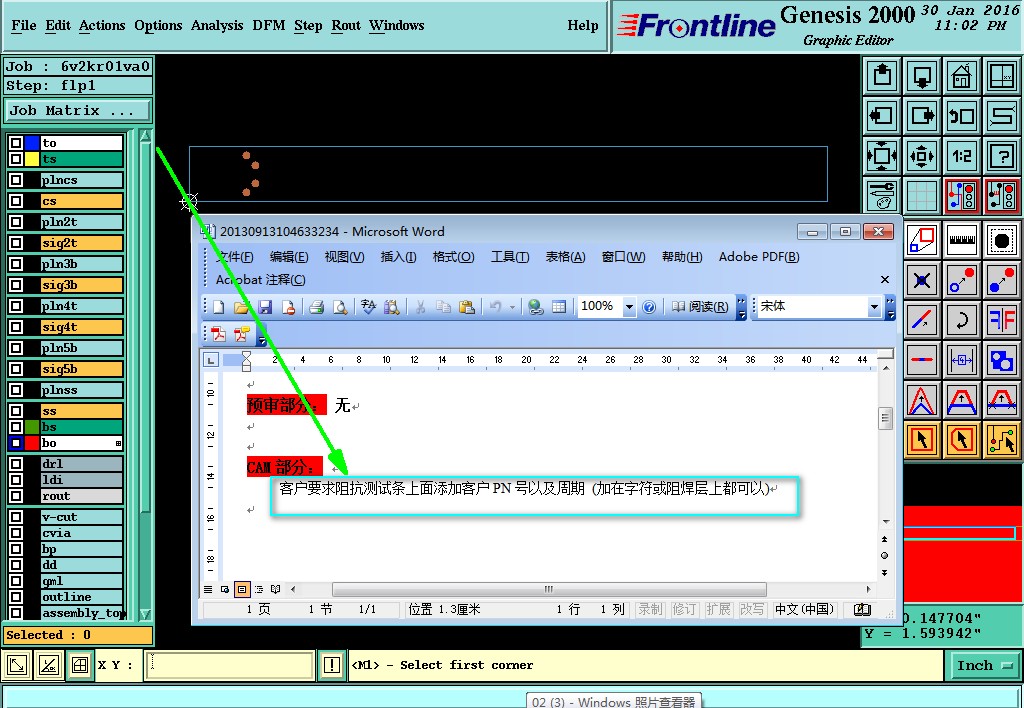Click the 1:2 scale icon
The image size is (1024, 708).
pyautogui.click(x=962, y=156)
